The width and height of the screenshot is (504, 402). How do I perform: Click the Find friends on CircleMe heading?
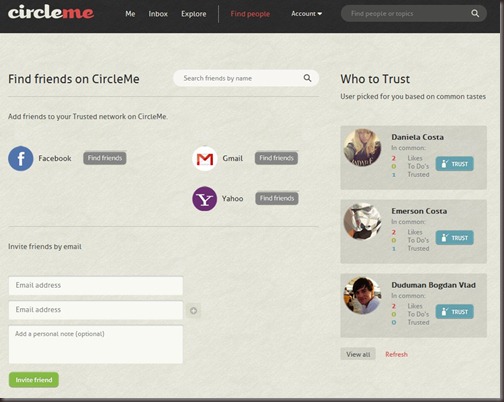[74, 79]
